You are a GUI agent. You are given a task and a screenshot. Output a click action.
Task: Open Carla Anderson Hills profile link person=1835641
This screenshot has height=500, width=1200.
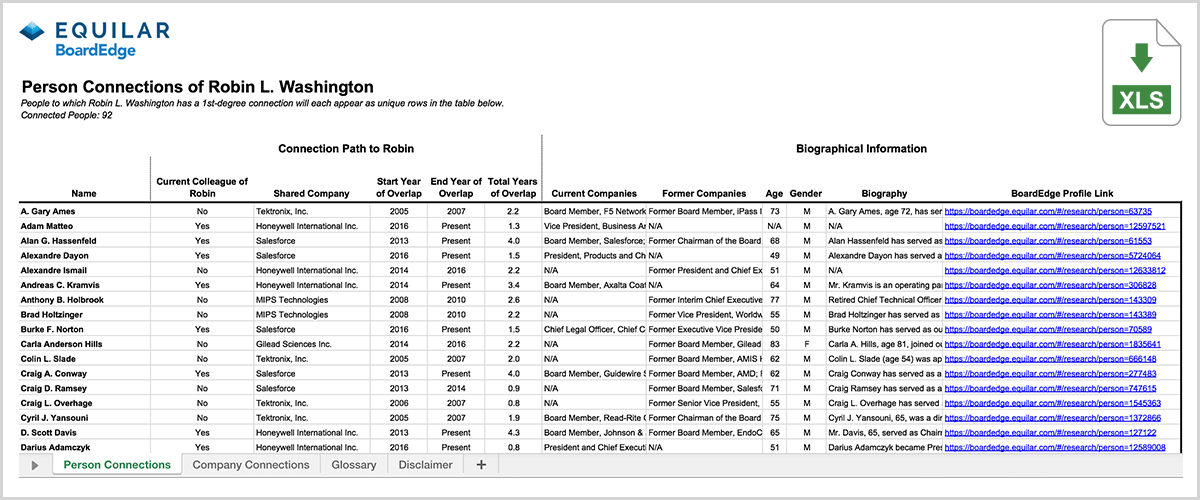tap(1053, 344)
